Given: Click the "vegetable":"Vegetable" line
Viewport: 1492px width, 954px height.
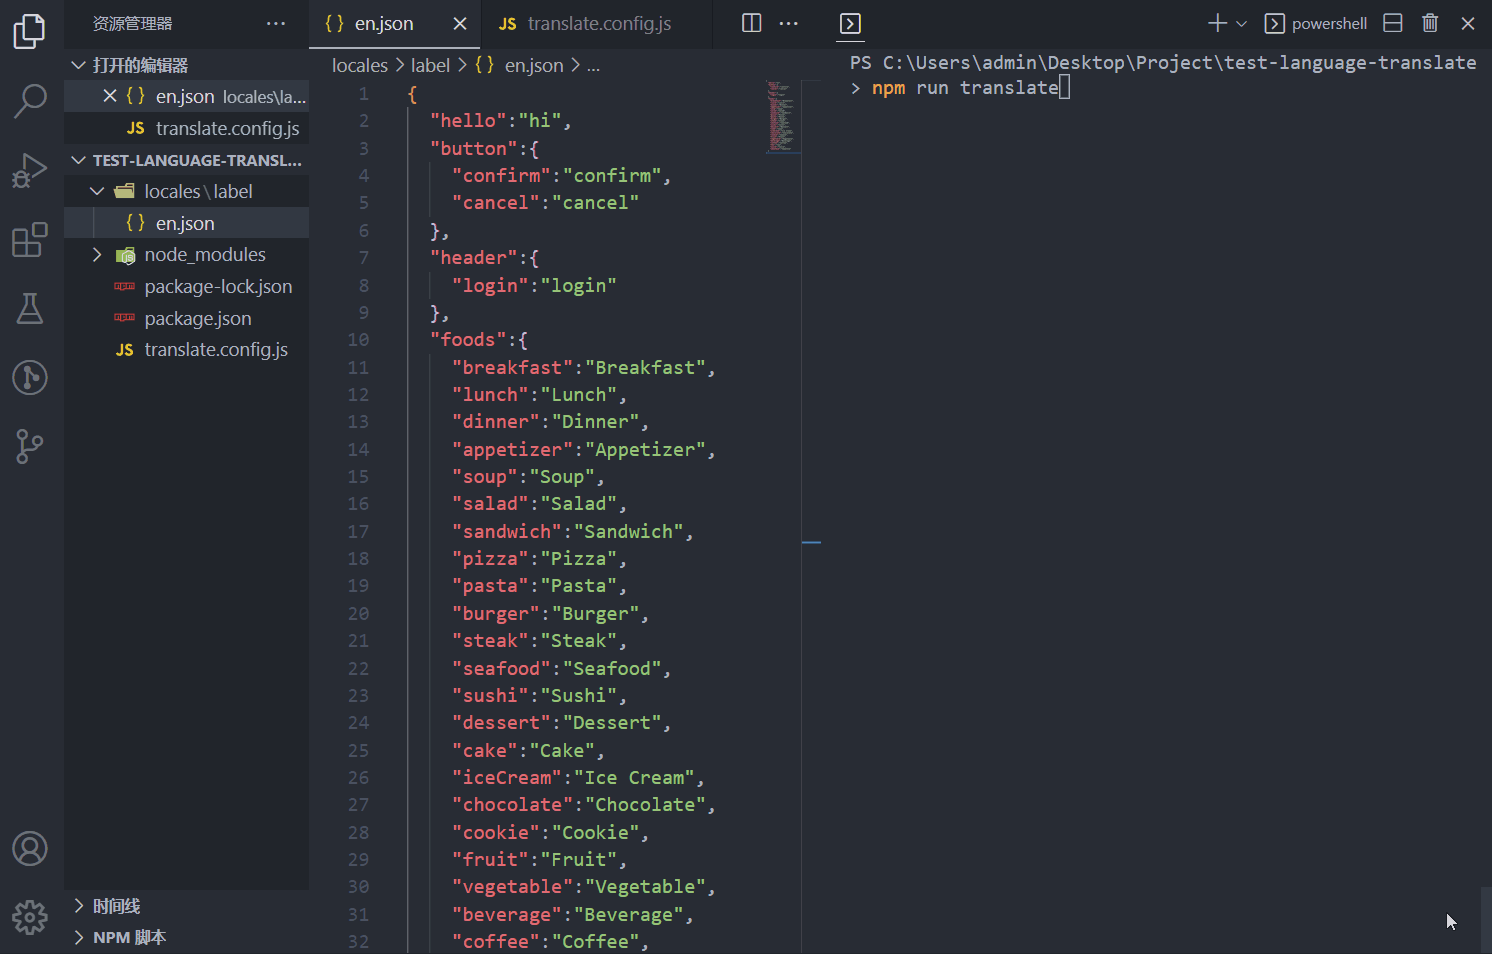Looking at the screenshot, I should (x=583, y=887).
